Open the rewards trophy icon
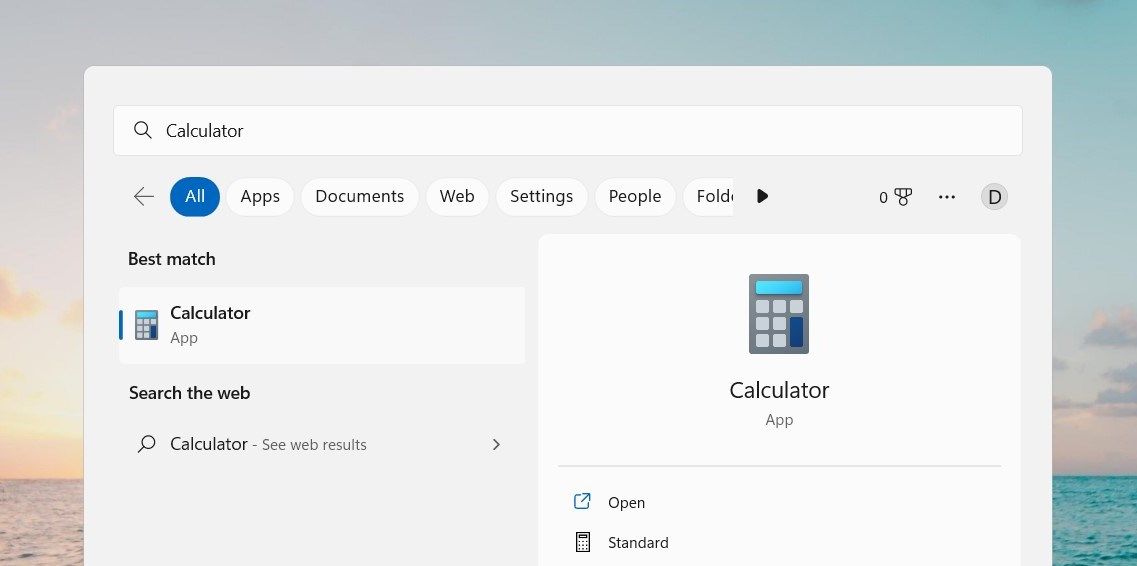Image resolution: width=1137 pixels, height=566 pixels. point(902,197)
